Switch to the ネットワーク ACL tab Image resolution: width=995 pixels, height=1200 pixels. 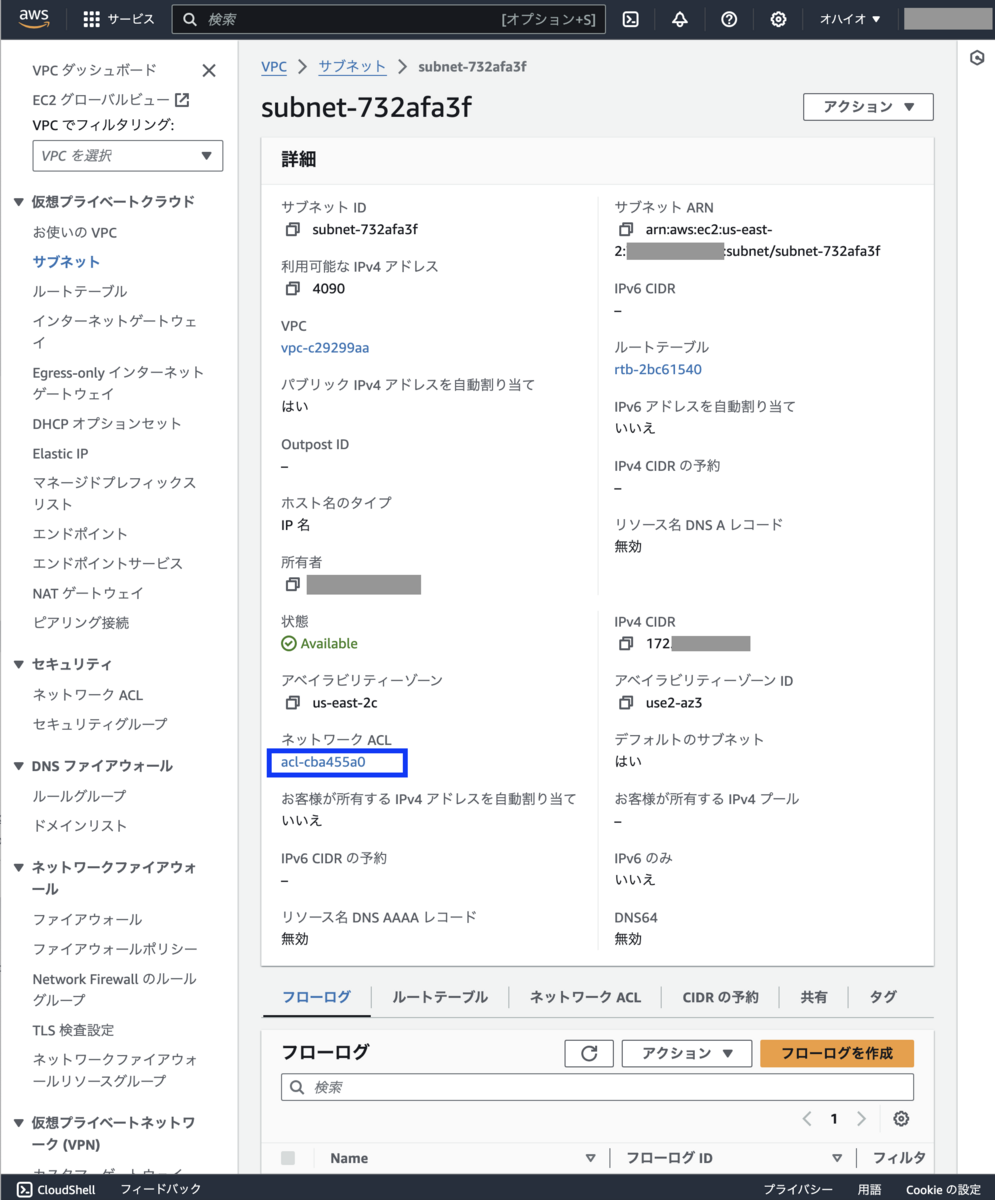(x=584, y=996)
